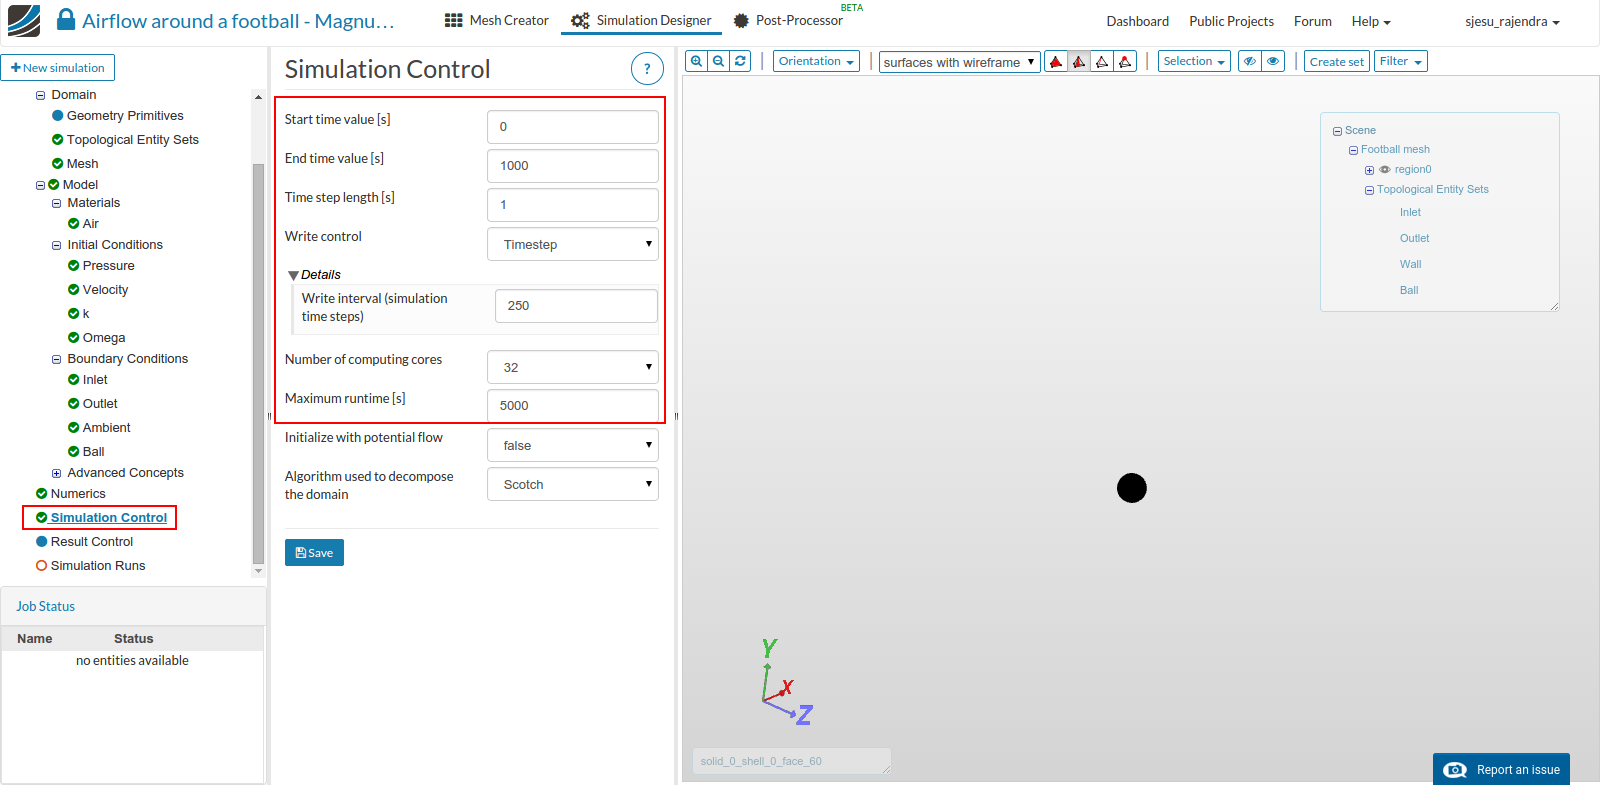Select wireframe render mode icon

(1102, 62)
